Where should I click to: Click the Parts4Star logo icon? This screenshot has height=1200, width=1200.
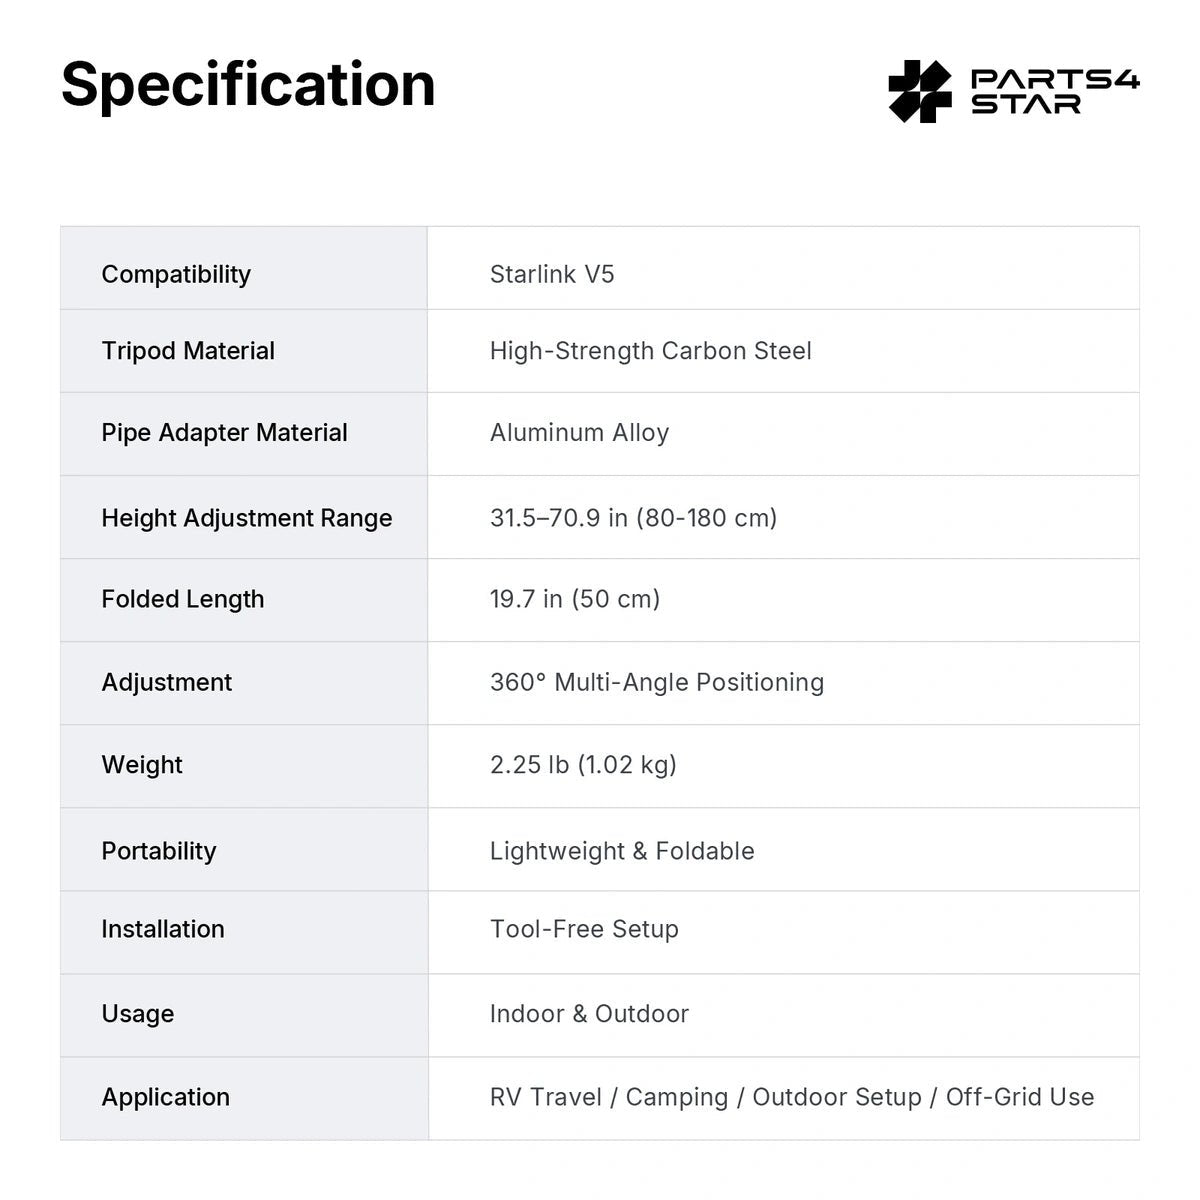tap(920, 91)
